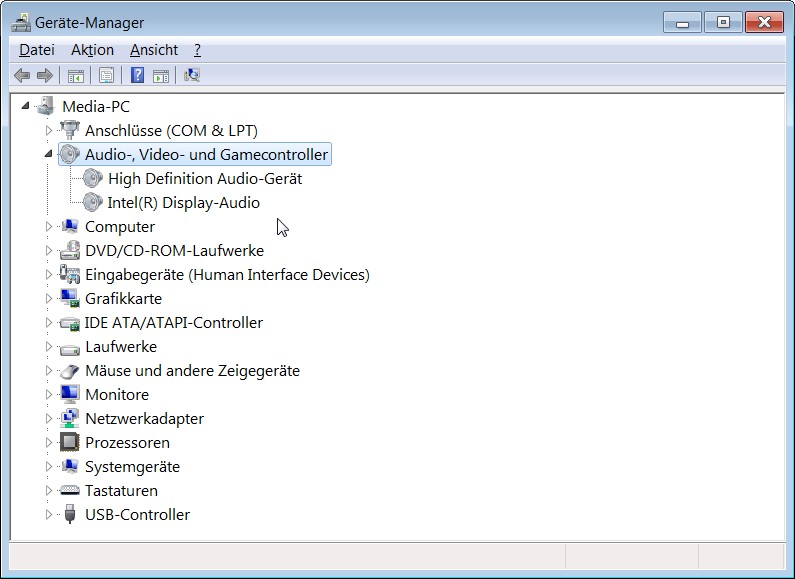Select the Systemgeräte text label
The image size is (795, 579).
click(x=132, y=467)
